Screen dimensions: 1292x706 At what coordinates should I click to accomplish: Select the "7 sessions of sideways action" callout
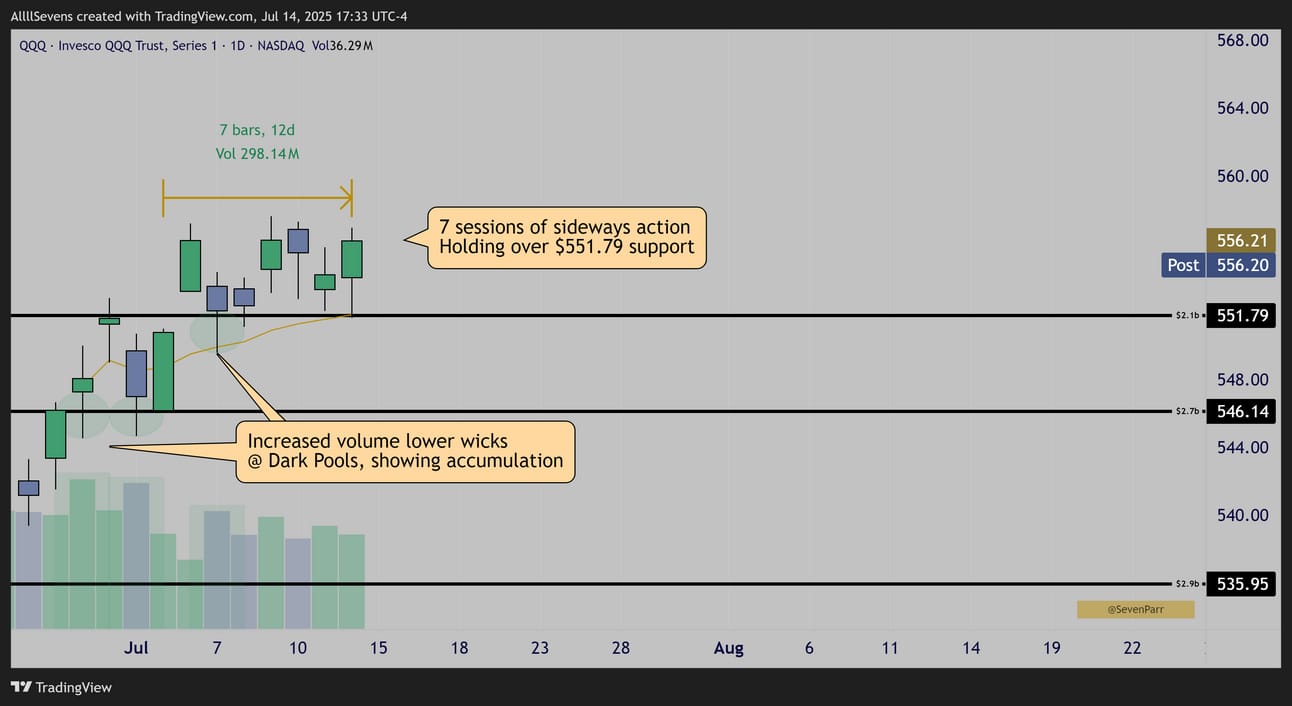pyautogui.click(x=567, y=237)
